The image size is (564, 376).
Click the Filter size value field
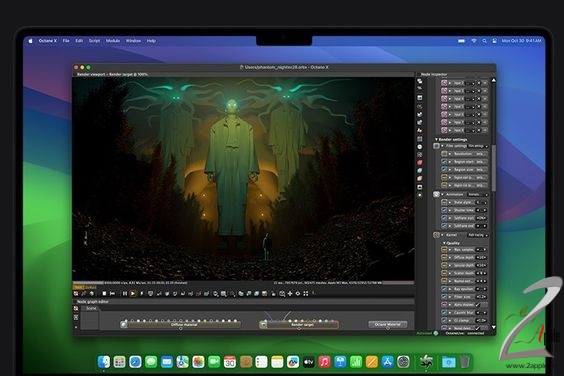481,297
